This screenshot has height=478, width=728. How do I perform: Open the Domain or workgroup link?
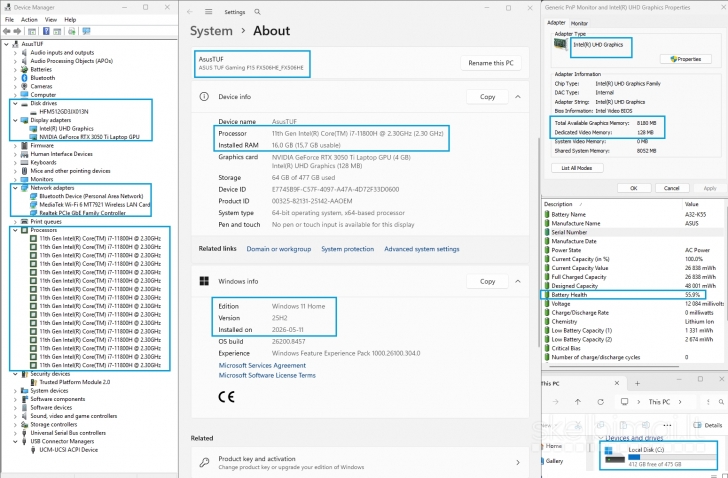click(279, 249)
